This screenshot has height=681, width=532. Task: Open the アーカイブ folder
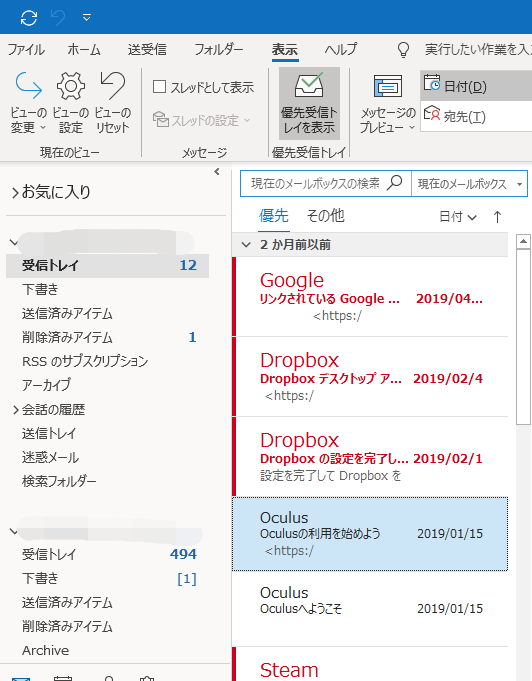point(46,385)
